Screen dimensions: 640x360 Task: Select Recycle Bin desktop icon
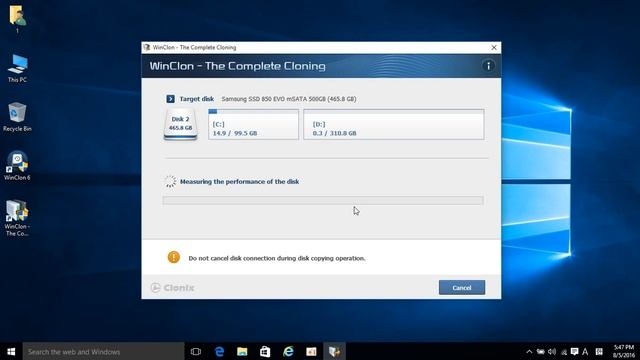click(x=17, y=117)
